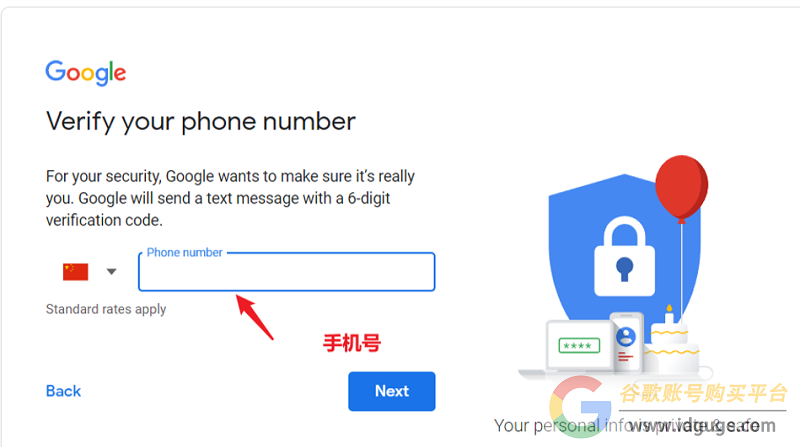The height and width of the screenshot is (447, 800).
Task: Click the red 手机号 annotation text
Action: (352, 343)
